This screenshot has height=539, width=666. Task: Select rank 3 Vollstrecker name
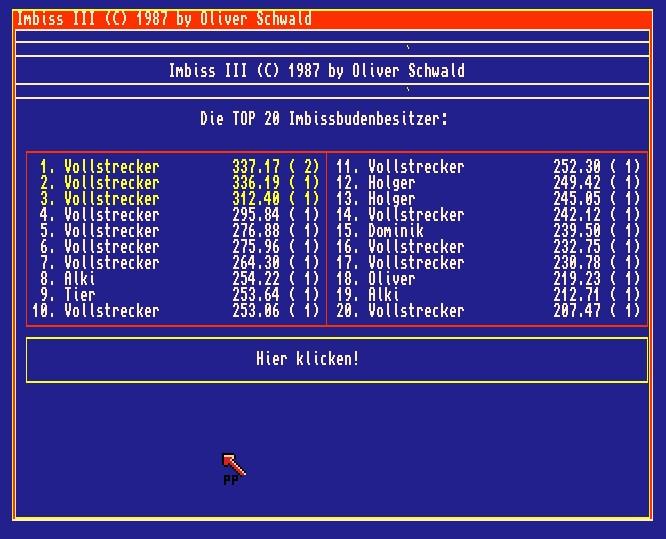pyautogui.click(x=112, y=199)
